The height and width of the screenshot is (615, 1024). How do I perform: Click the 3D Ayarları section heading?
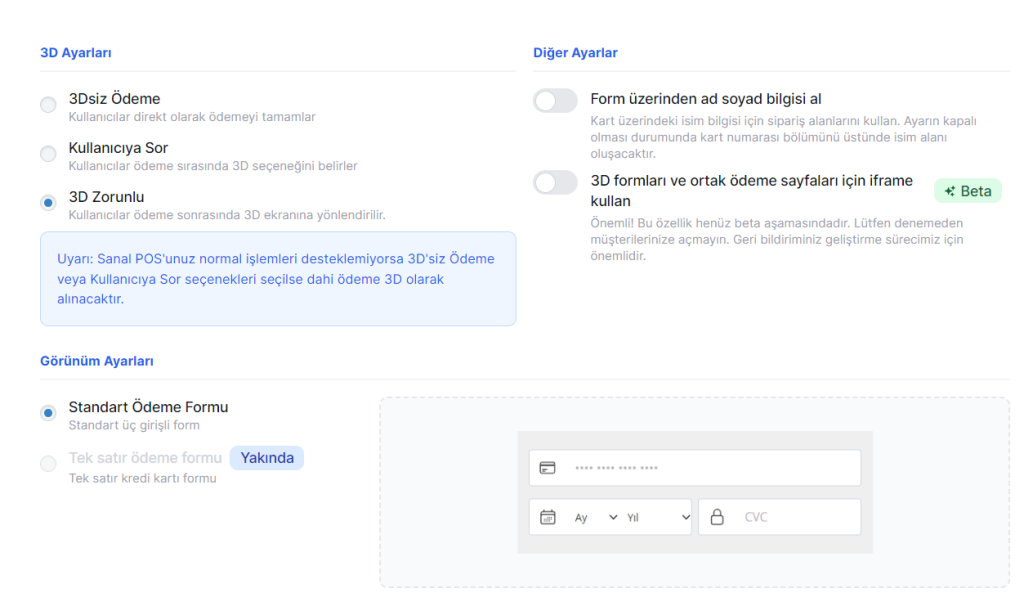coord(75,53)
